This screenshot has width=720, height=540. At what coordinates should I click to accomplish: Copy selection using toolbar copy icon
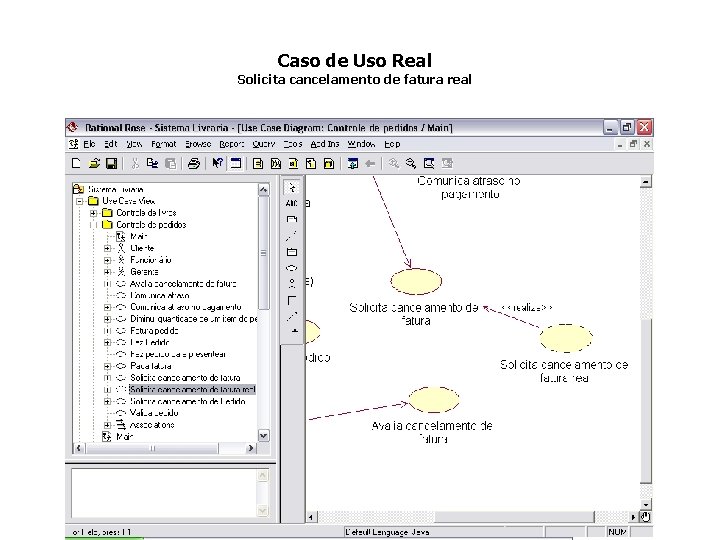tap(152, 163)
